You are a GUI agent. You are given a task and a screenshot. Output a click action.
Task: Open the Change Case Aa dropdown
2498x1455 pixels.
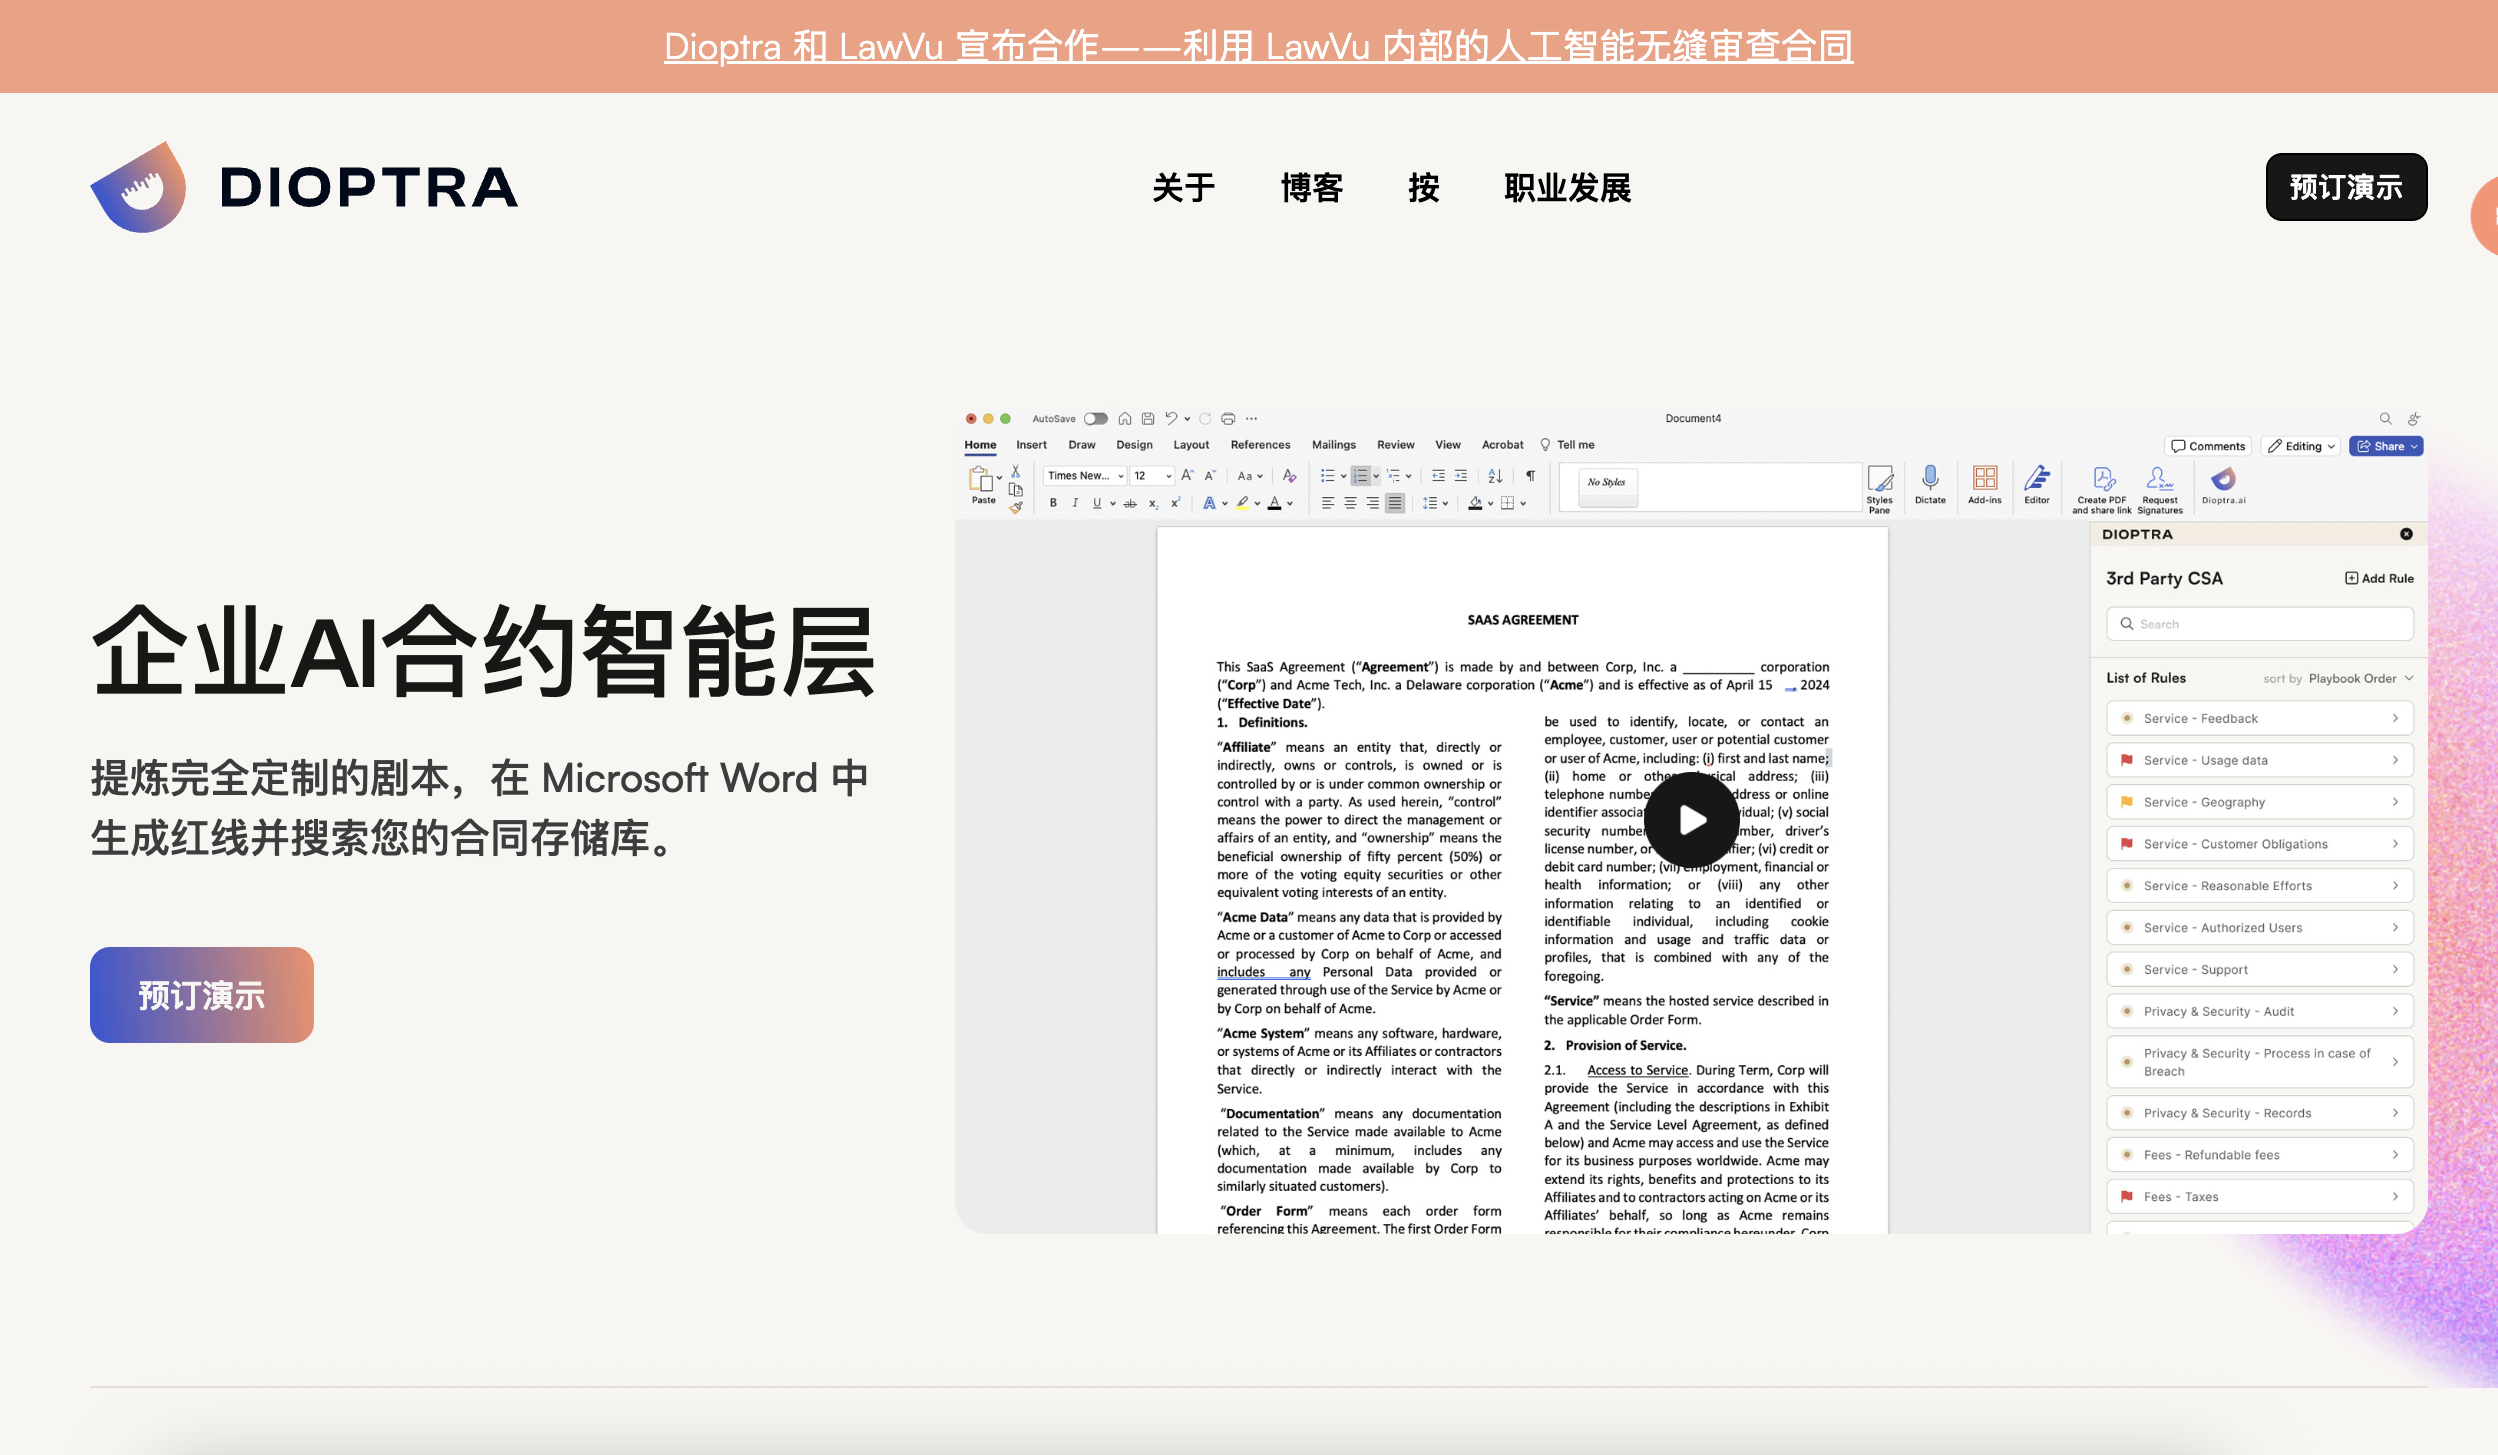click(1249, 476)
